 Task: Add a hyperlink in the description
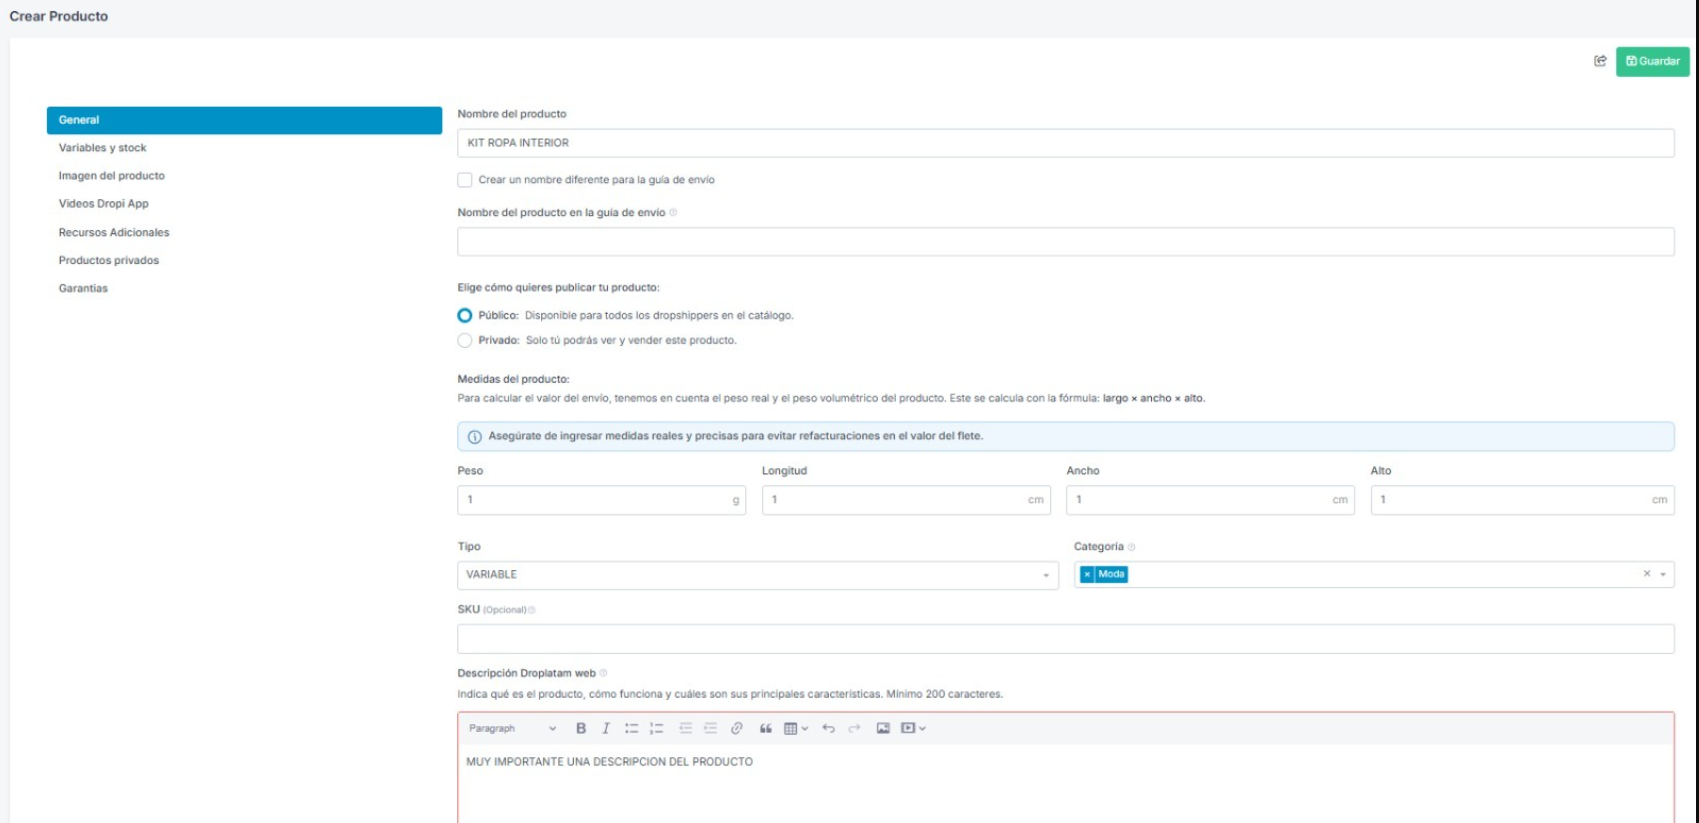click(736, 728)
